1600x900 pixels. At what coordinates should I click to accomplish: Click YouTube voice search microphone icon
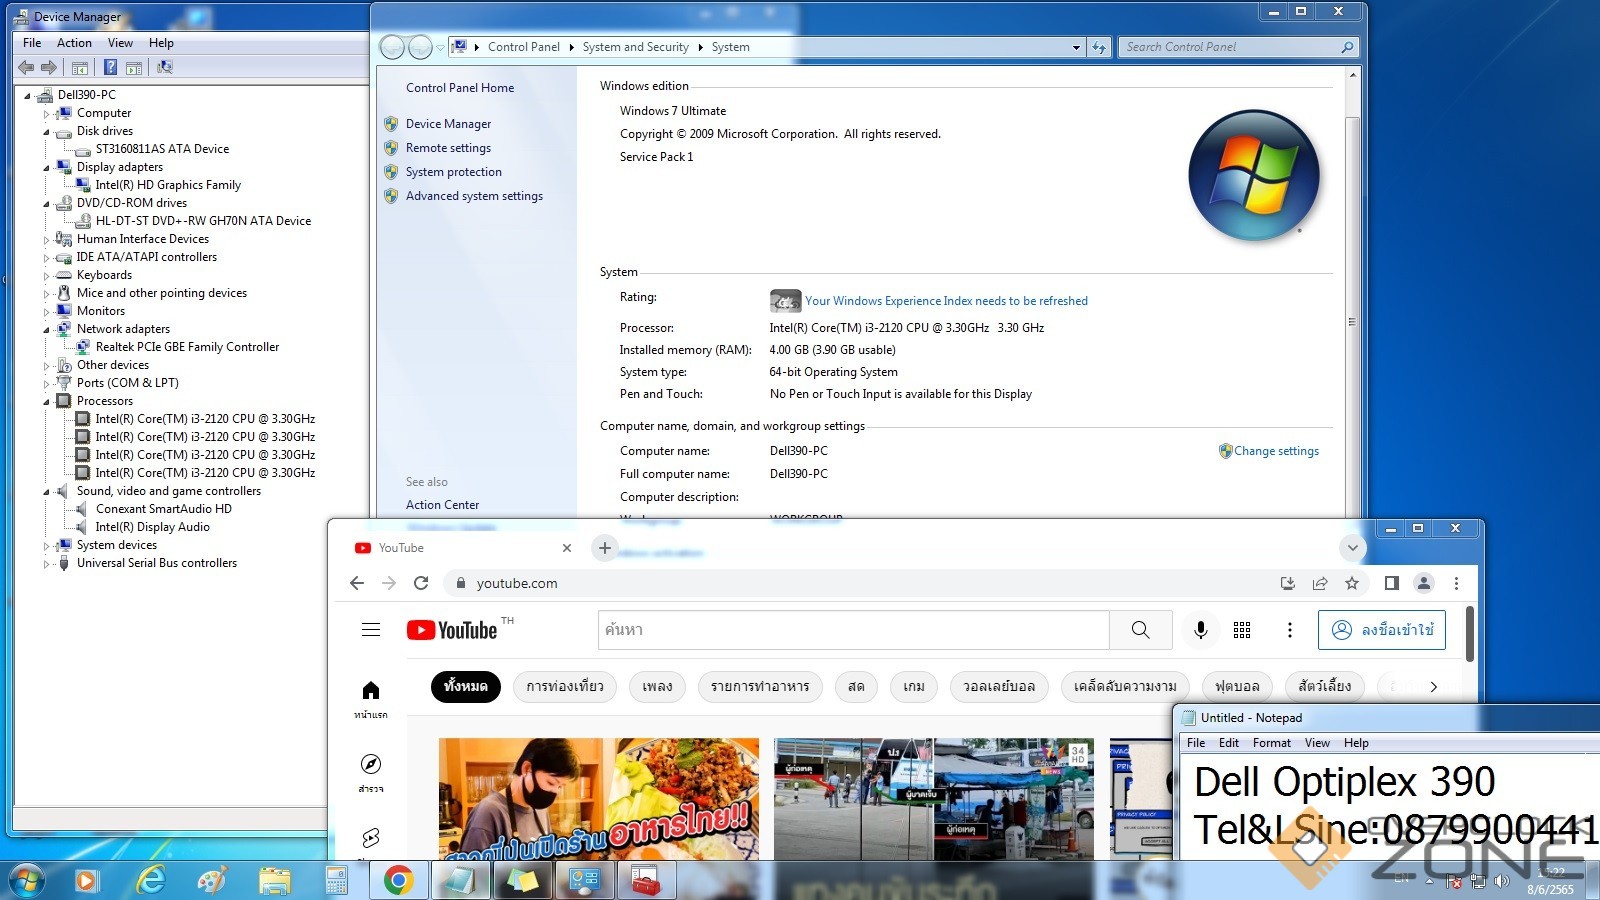[x=1200, y=630]
